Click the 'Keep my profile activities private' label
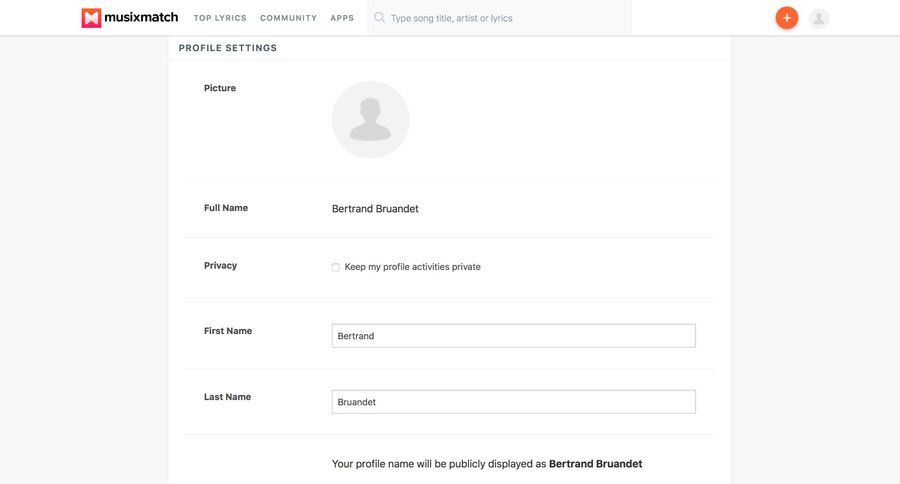Screen dimensions: 900x484 click(x=412, y=267)
